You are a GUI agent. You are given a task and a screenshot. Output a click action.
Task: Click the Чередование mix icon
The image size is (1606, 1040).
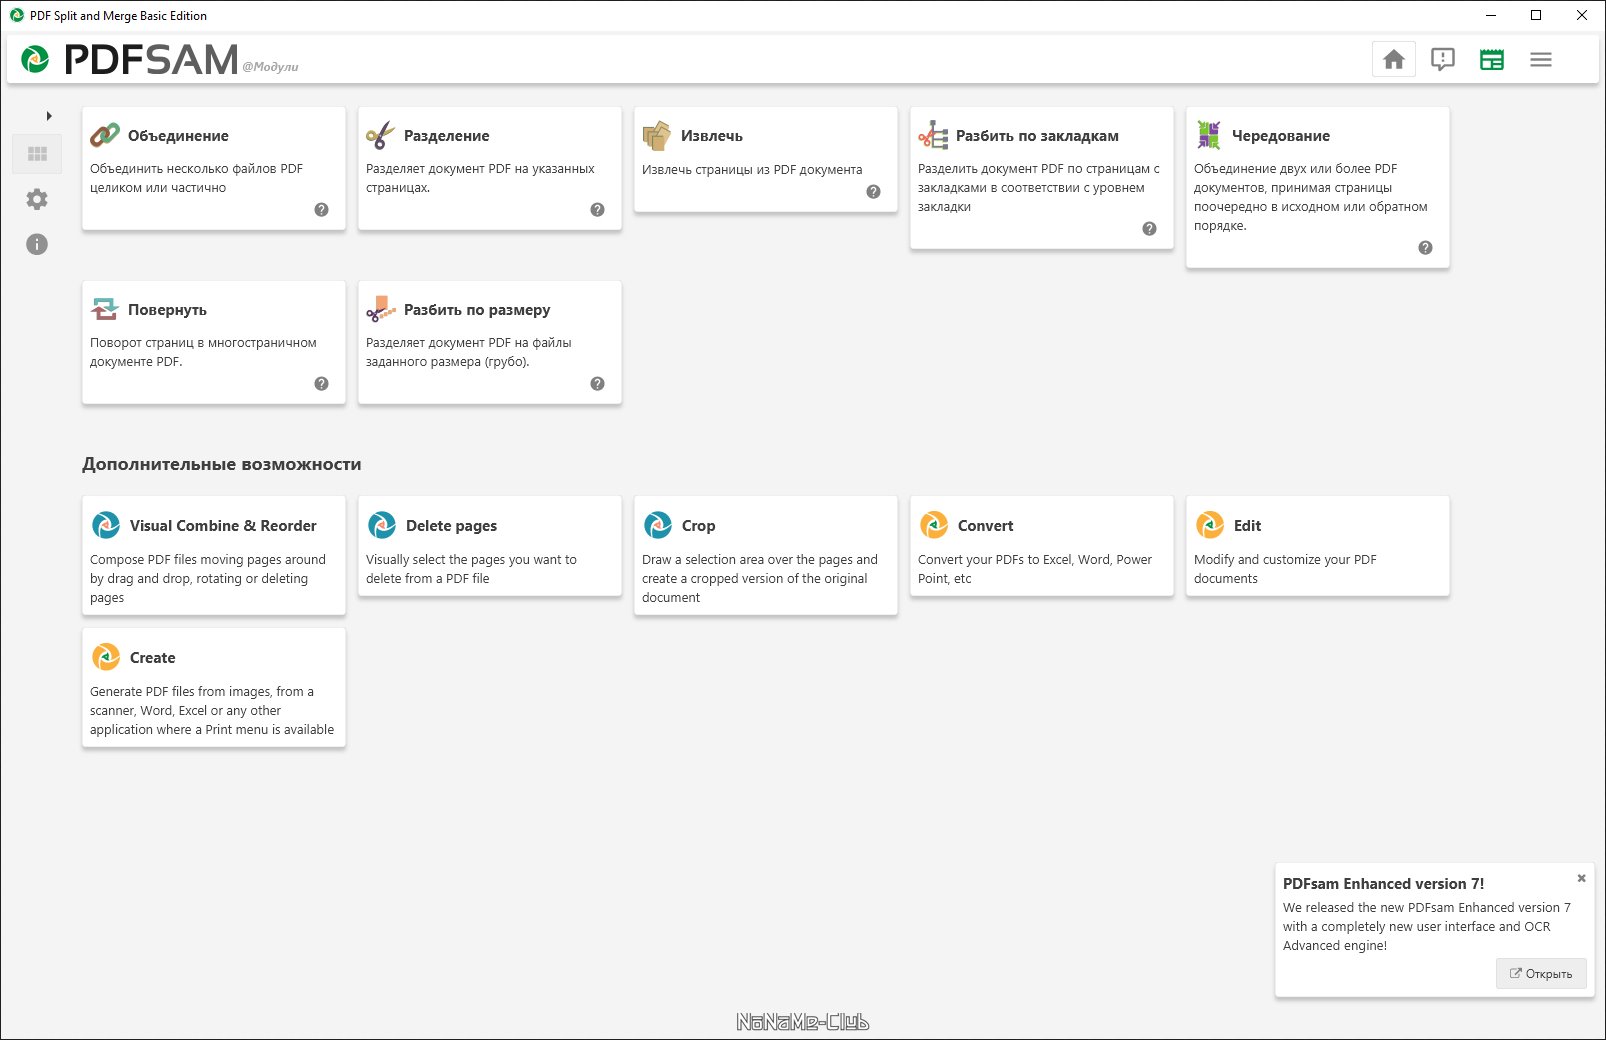pos(1209,135)
